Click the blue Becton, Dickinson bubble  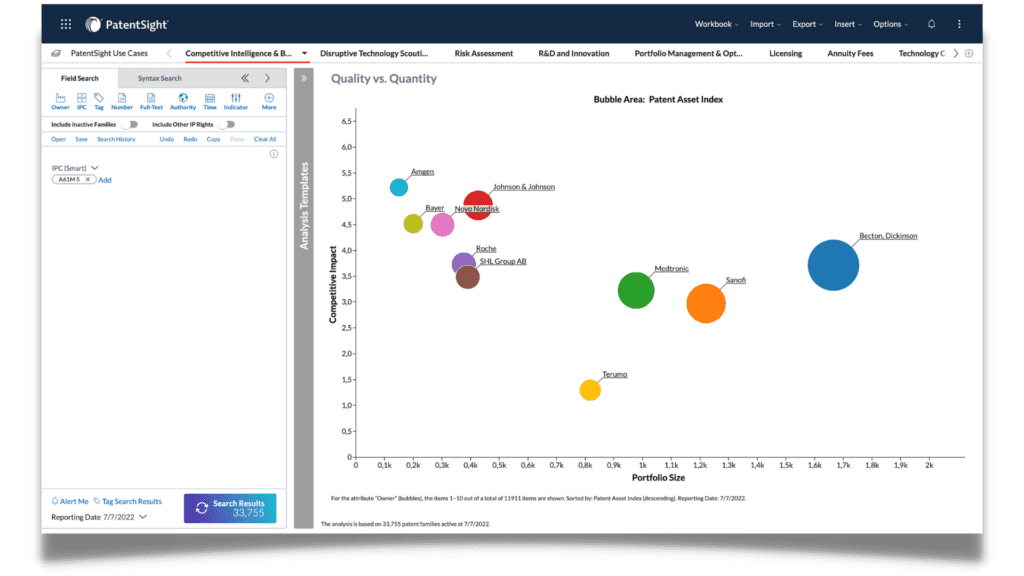point(833,265)
